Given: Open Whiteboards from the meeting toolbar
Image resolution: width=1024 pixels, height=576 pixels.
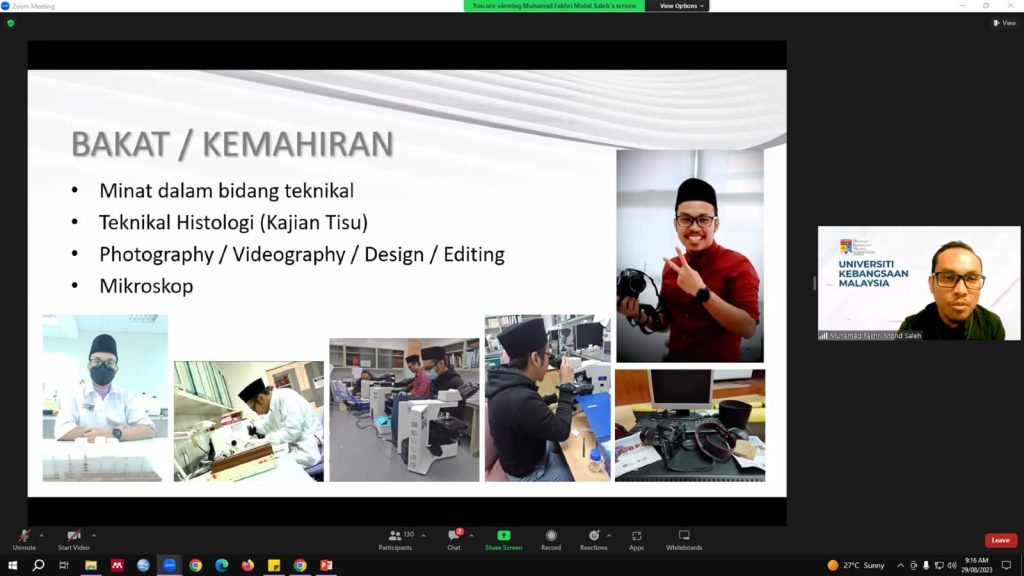Looking at the screenshot, I should [684, 538].
